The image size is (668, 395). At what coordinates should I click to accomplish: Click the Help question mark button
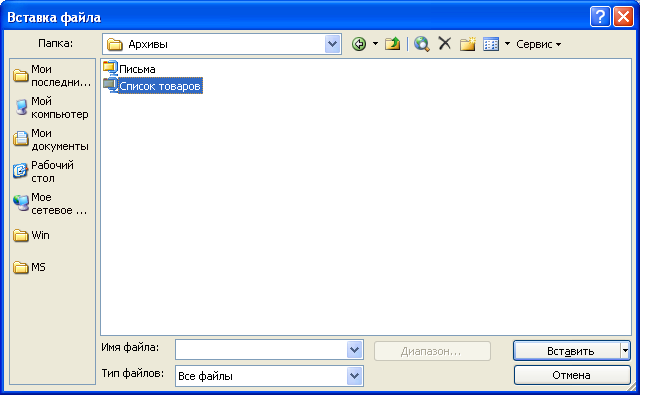tap(600, 17)
